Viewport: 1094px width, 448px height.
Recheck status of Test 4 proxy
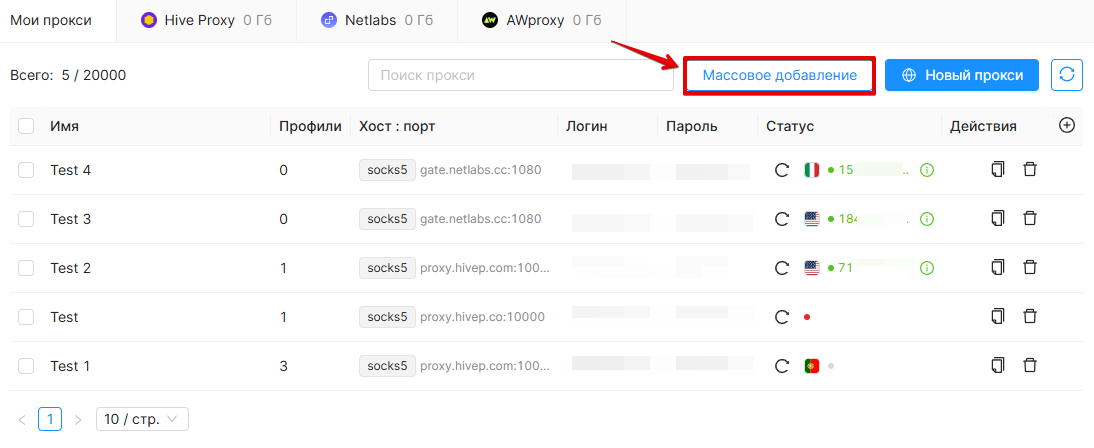click(x=782, y=170)
